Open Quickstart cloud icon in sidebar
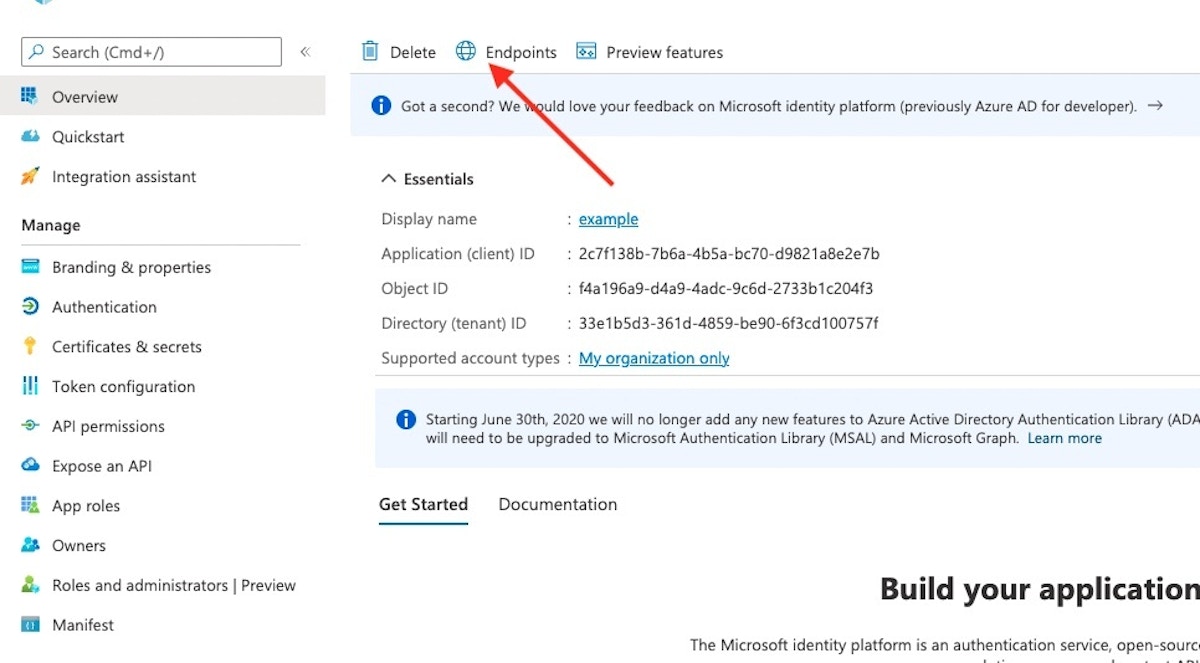Image resolution: width=1200 pixels, height=663 pixels. (31, 137)
